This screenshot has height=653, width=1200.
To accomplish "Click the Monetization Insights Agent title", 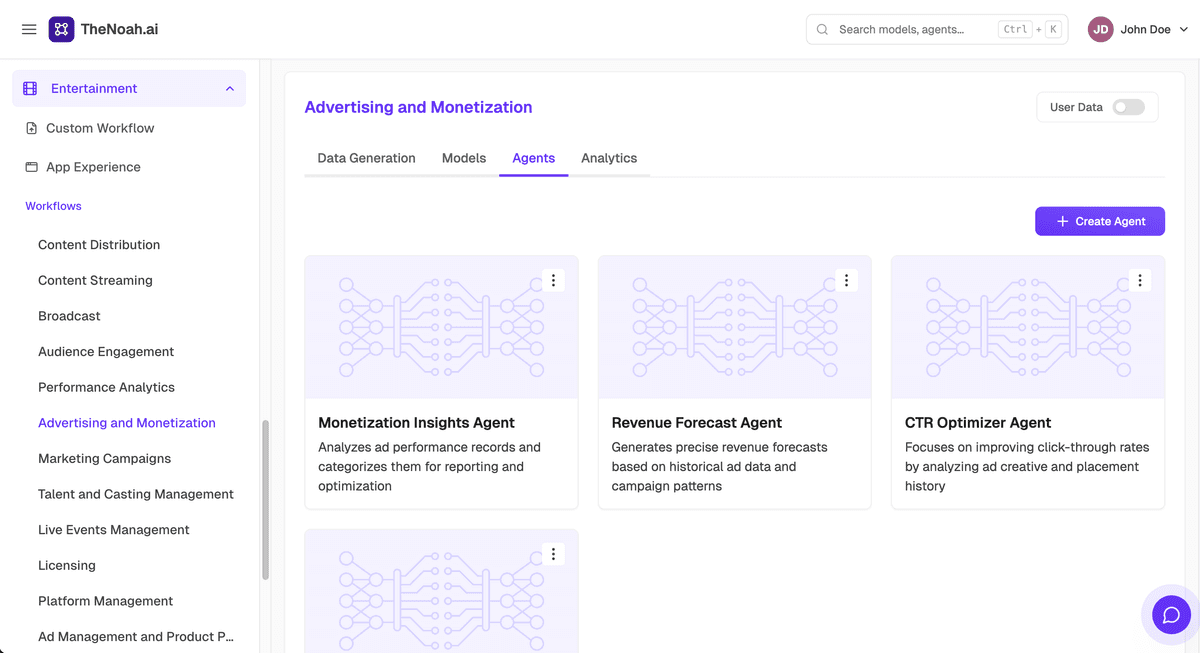I will (416, 423).
